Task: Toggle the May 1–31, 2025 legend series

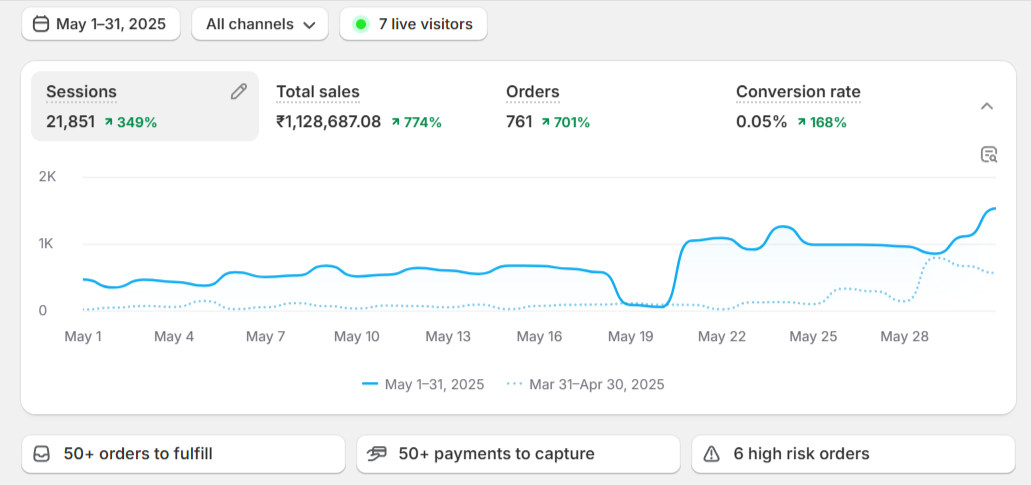Action: [x=423, y=384]
